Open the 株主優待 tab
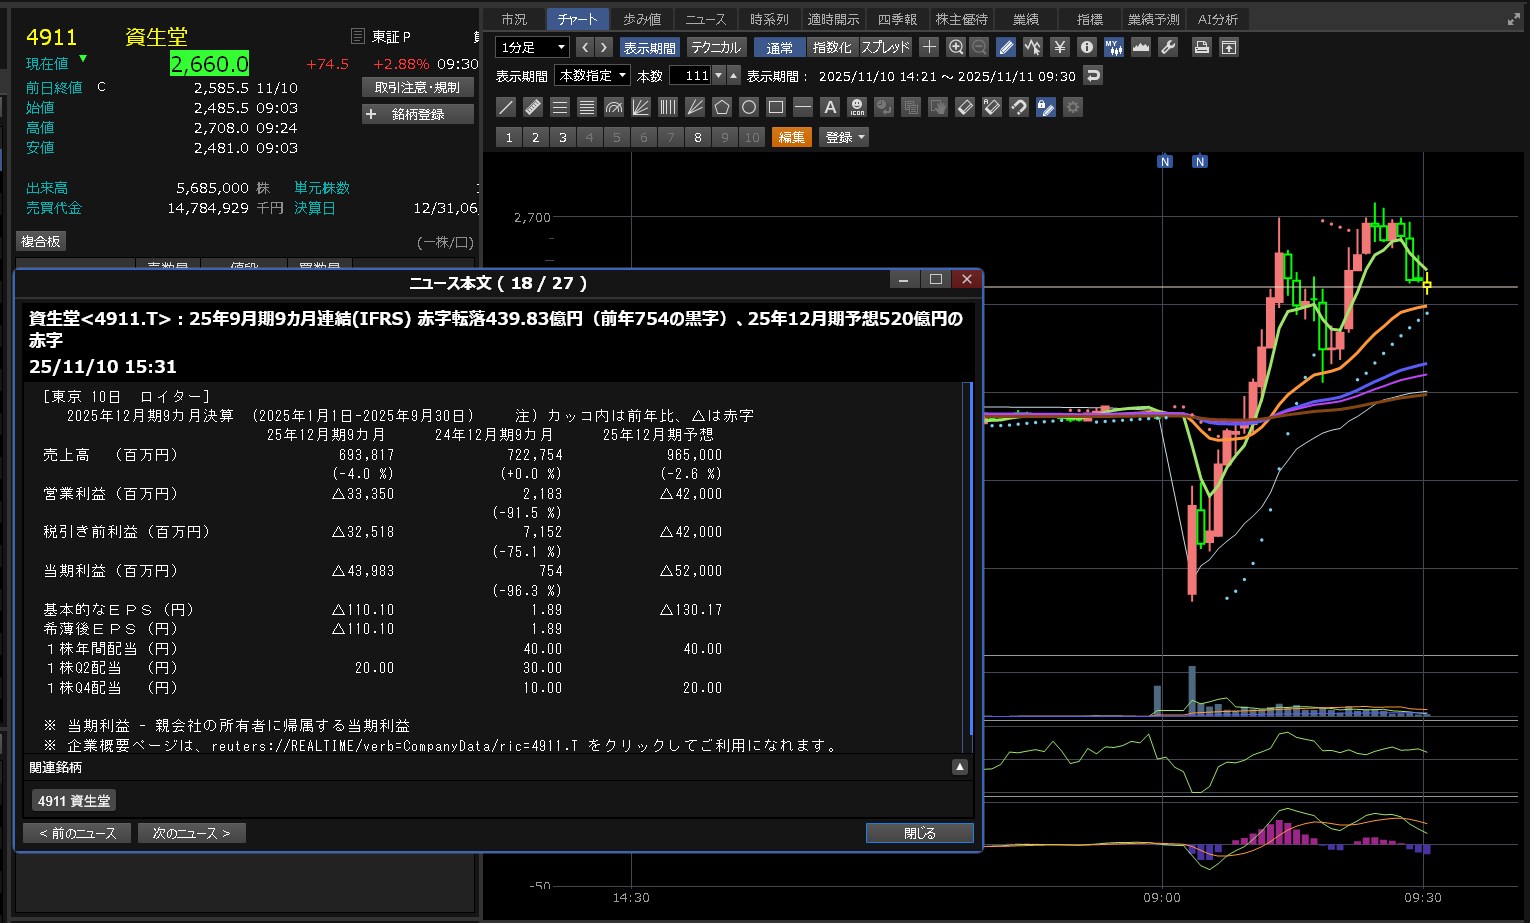The image size is (1530, 923). tap(961, 19)
